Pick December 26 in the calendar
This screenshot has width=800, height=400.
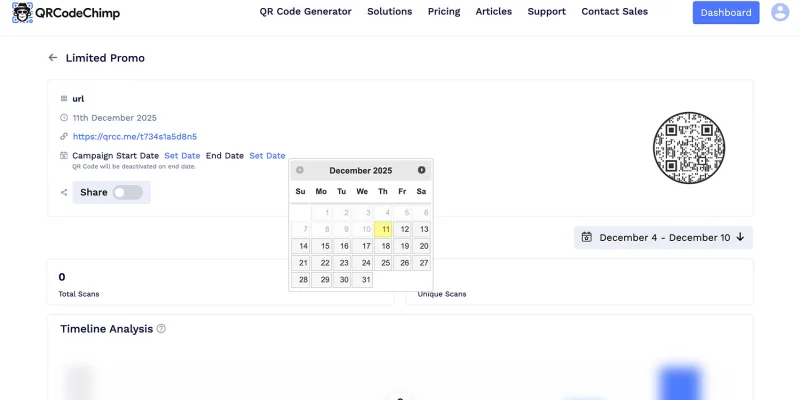pyautogui.click(x=403, y=263)
